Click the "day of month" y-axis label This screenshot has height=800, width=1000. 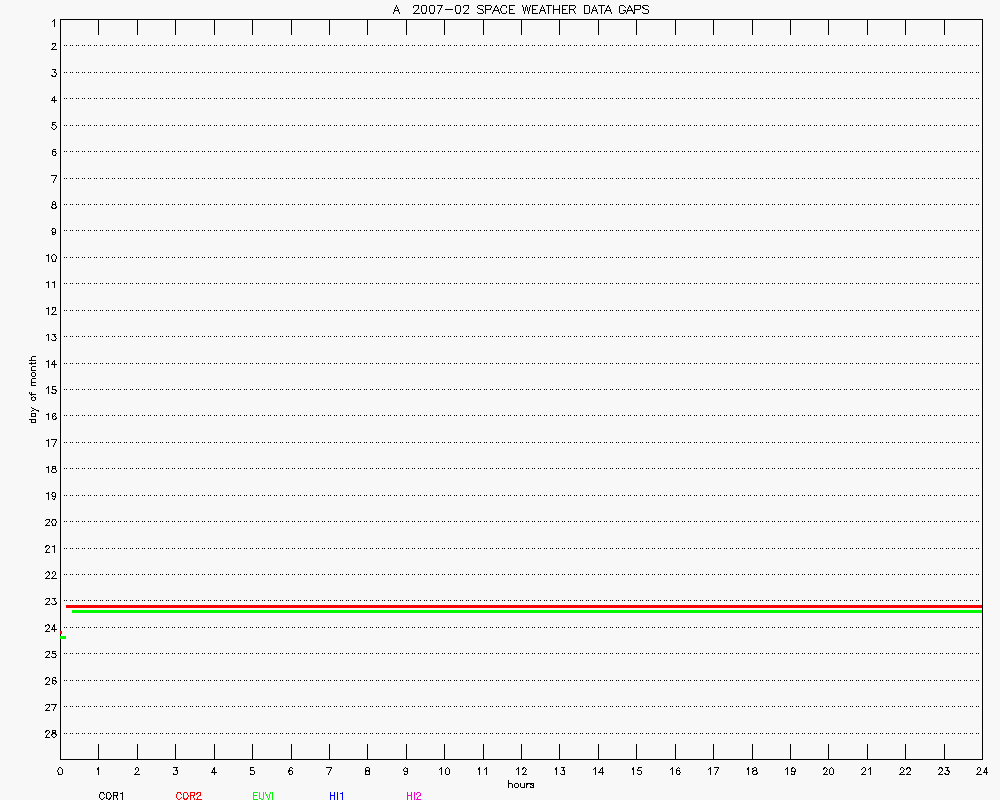[33, 389]
